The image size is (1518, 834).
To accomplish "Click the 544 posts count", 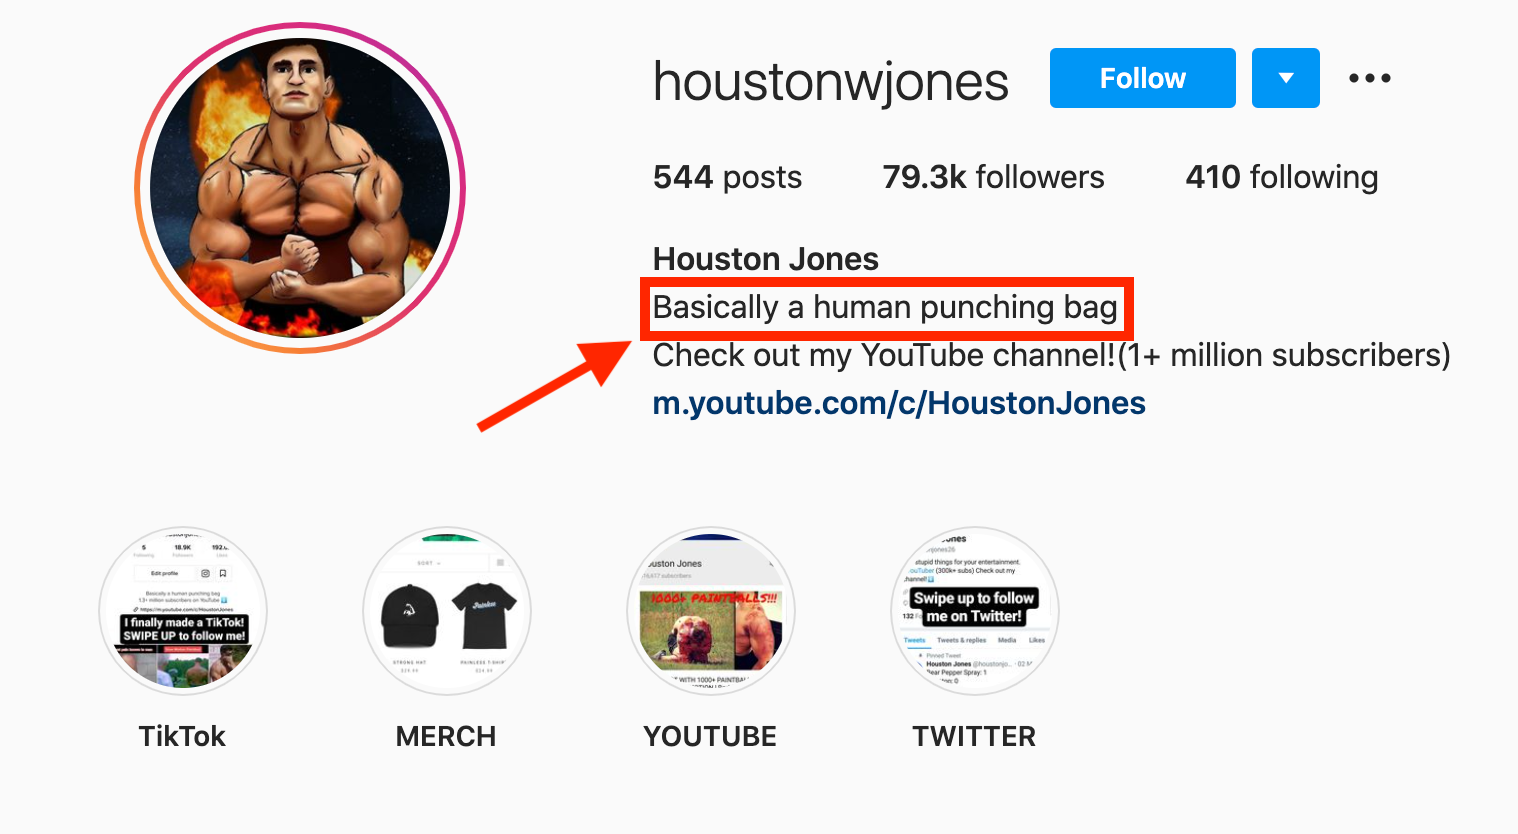I will 727,177.
